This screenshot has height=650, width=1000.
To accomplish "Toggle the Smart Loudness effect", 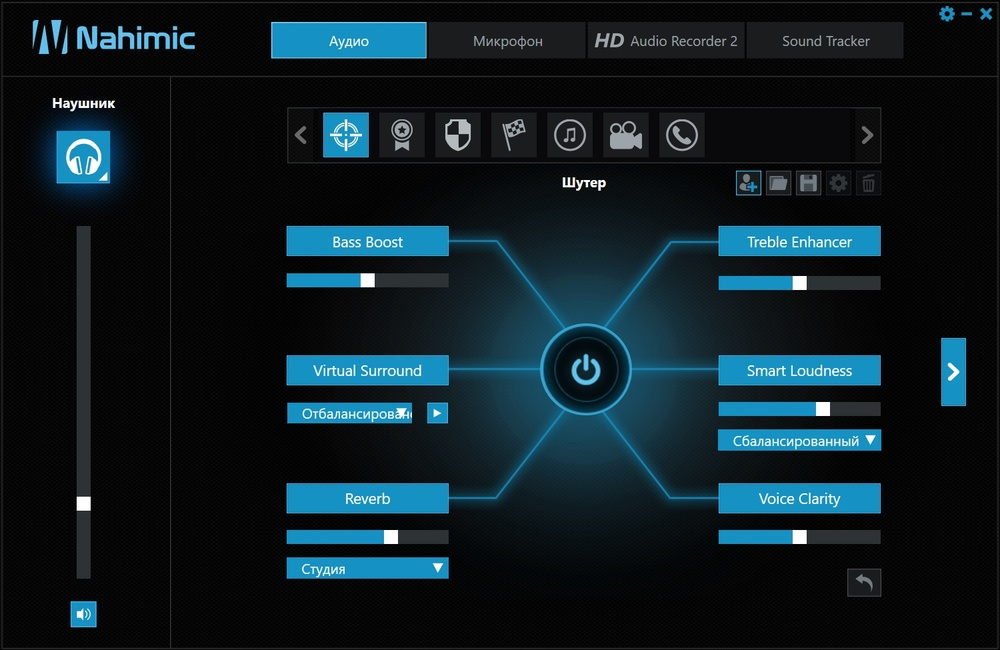I will tap(799, 370).
